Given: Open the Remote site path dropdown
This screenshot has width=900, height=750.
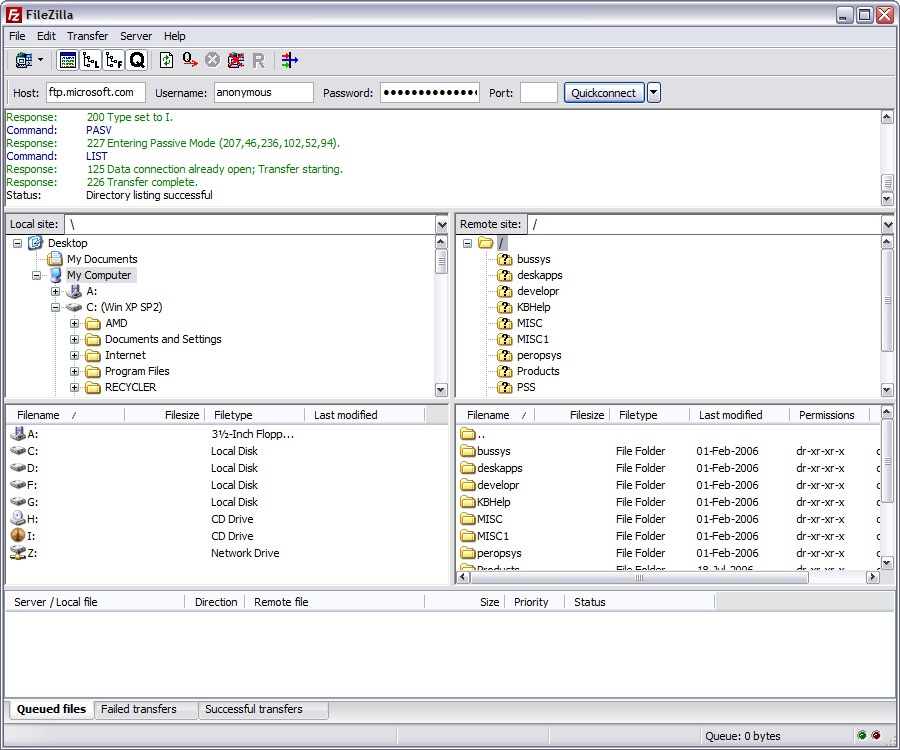Looking at the screenshot, I should click(887, 224).
